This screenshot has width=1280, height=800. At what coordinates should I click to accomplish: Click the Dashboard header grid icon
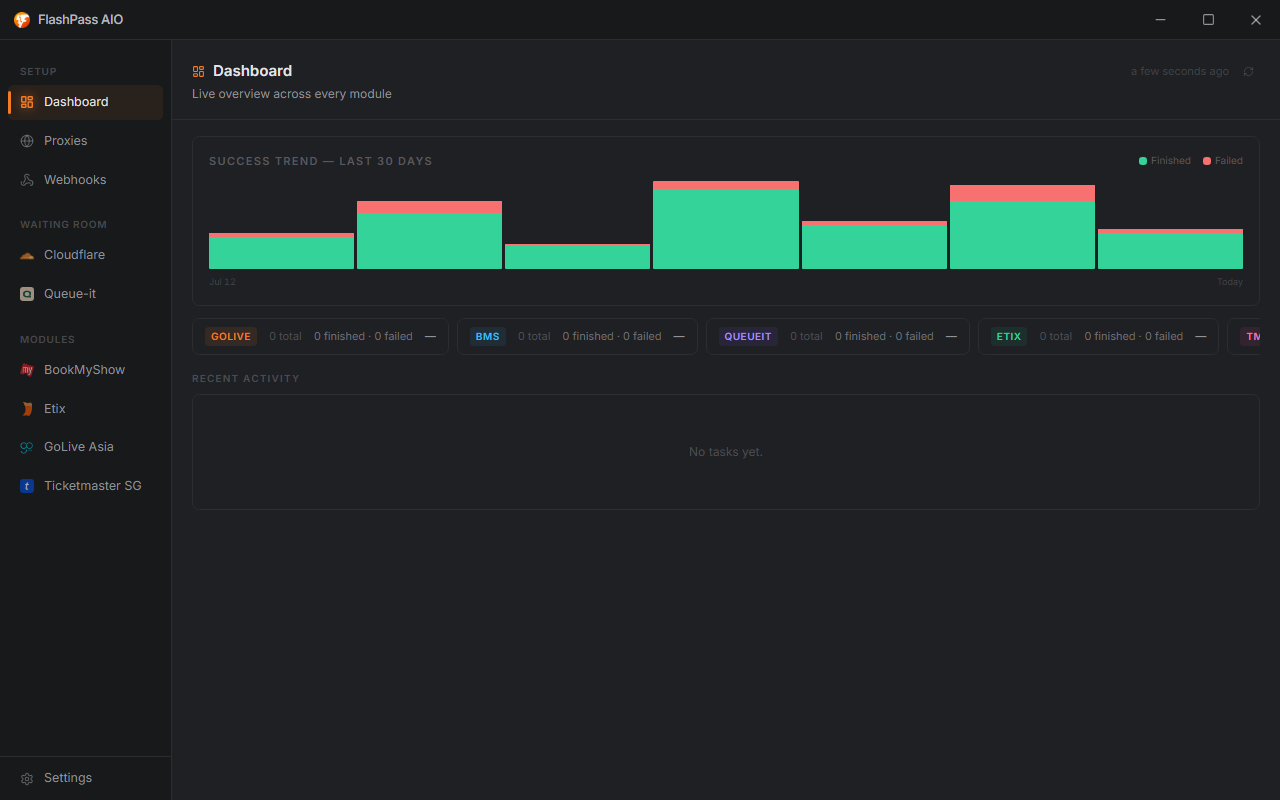coord(199,71)
